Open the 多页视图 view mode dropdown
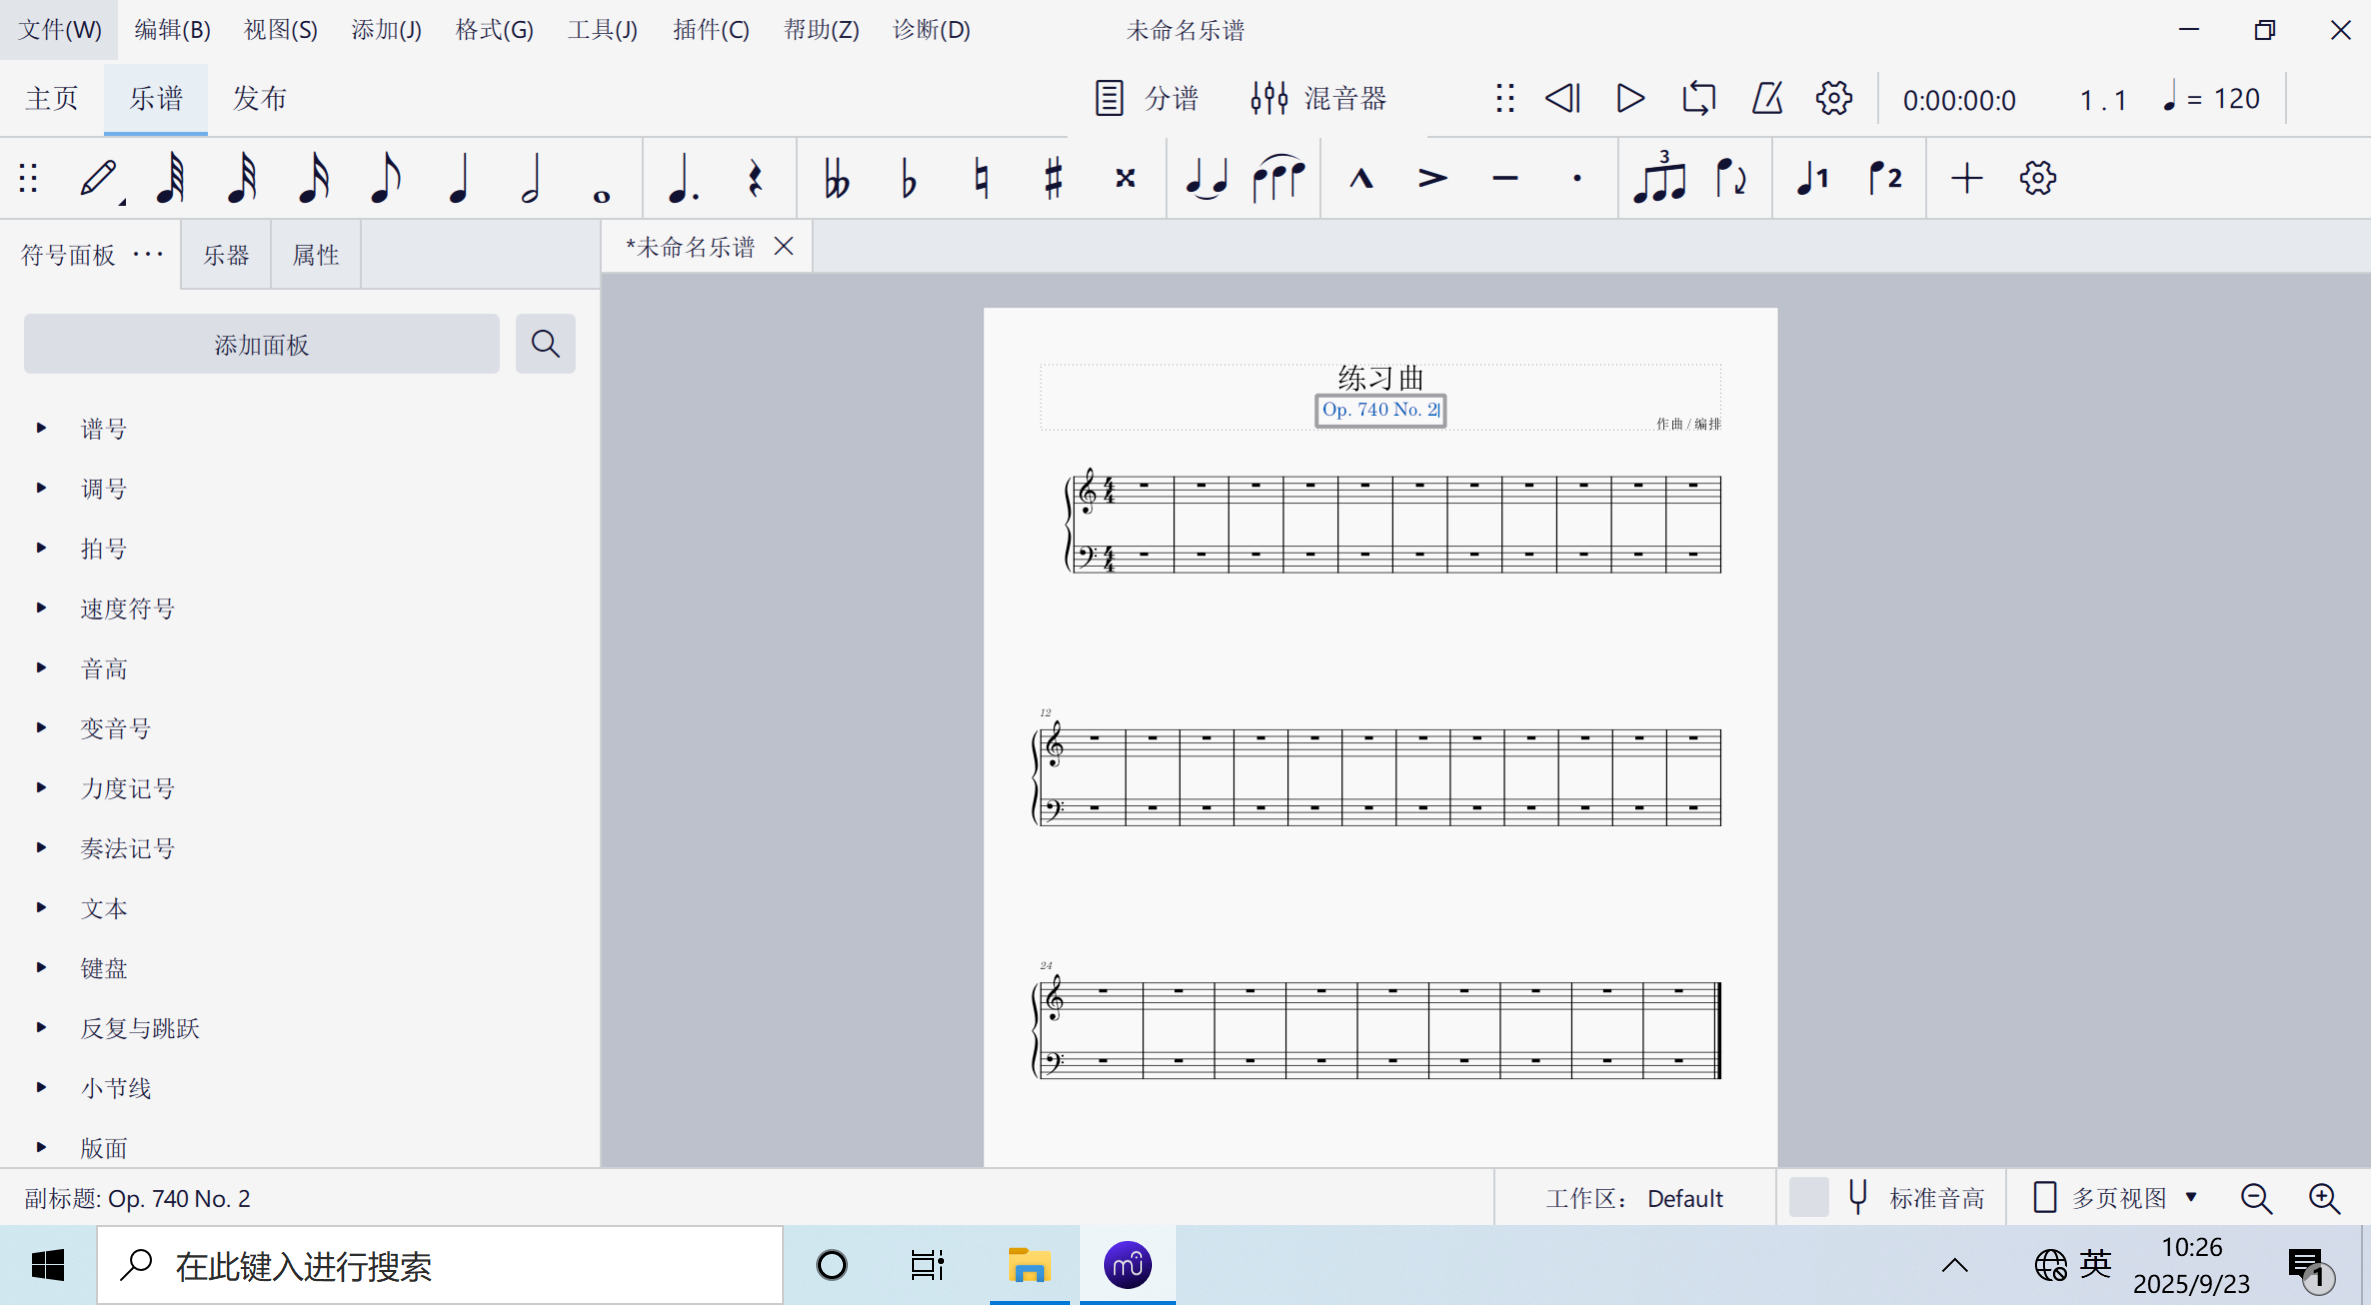The width and height of the screenshot is (2371, 1305). 2117,1198
